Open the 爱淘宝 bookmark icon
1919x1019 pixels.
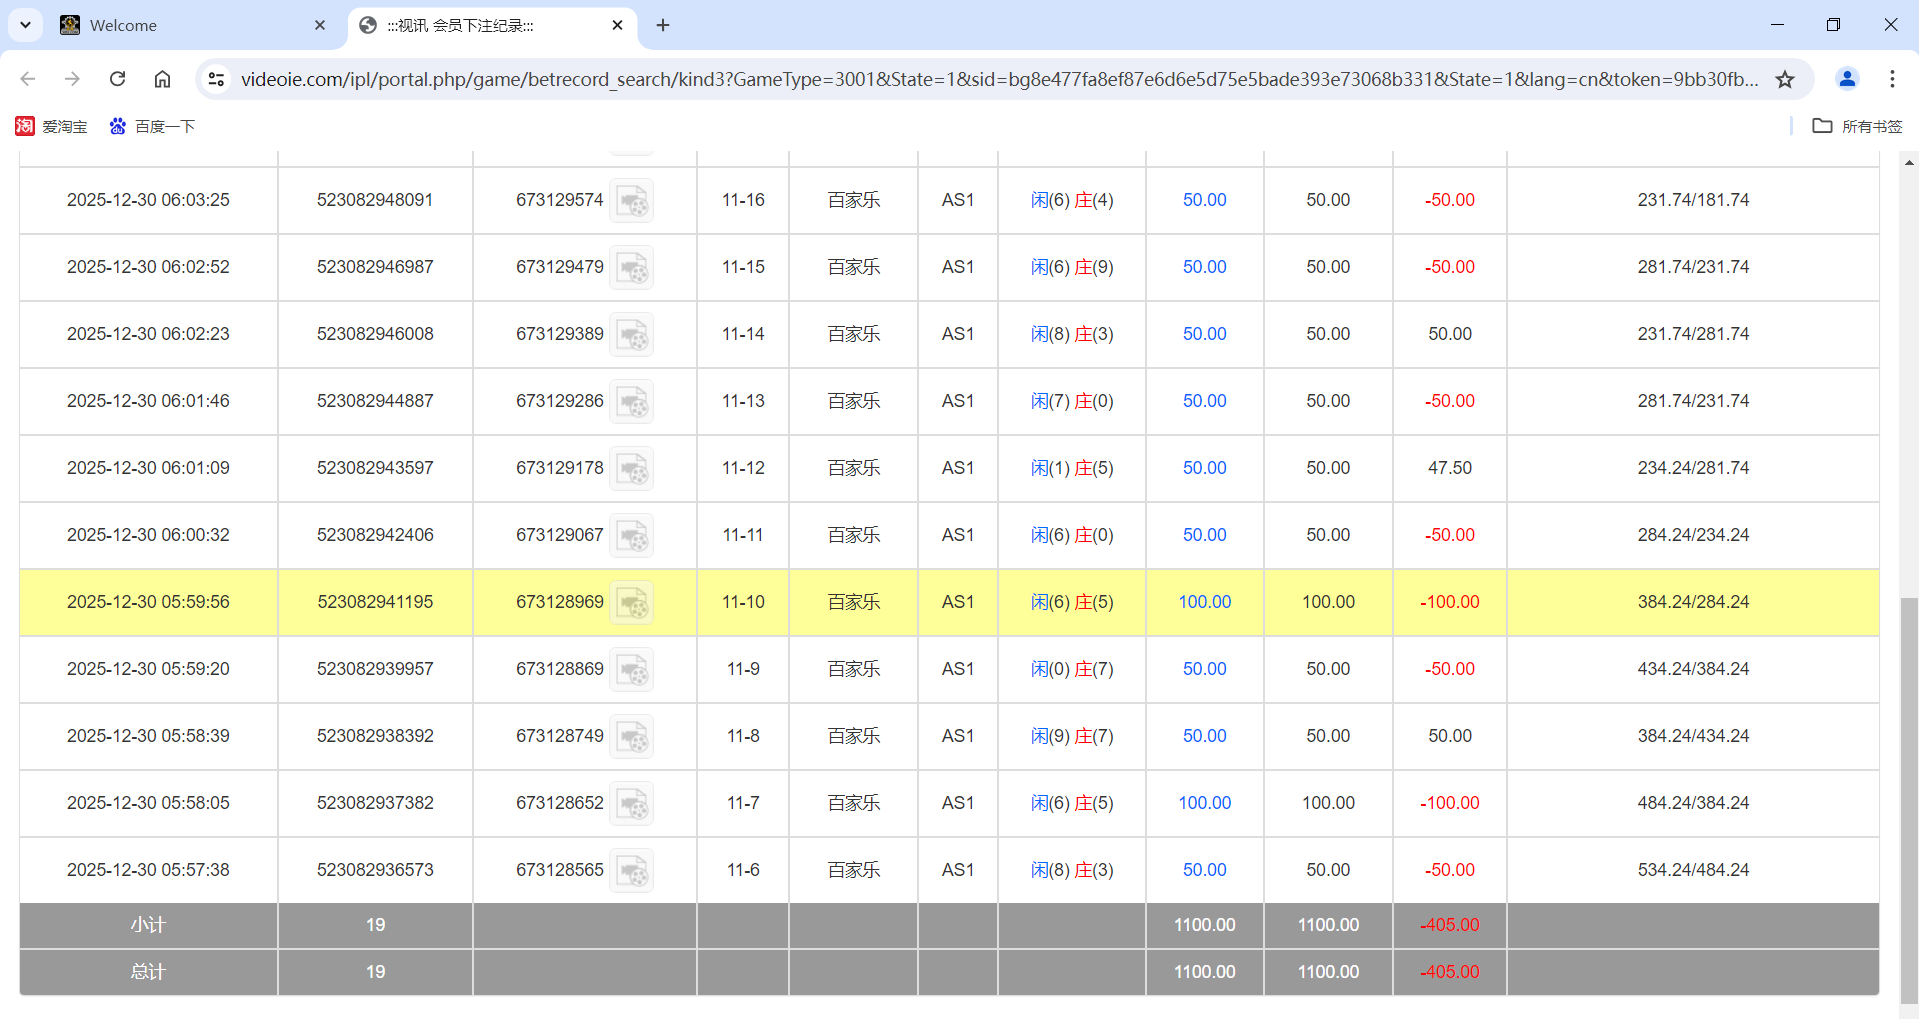[x=25, y=126]
